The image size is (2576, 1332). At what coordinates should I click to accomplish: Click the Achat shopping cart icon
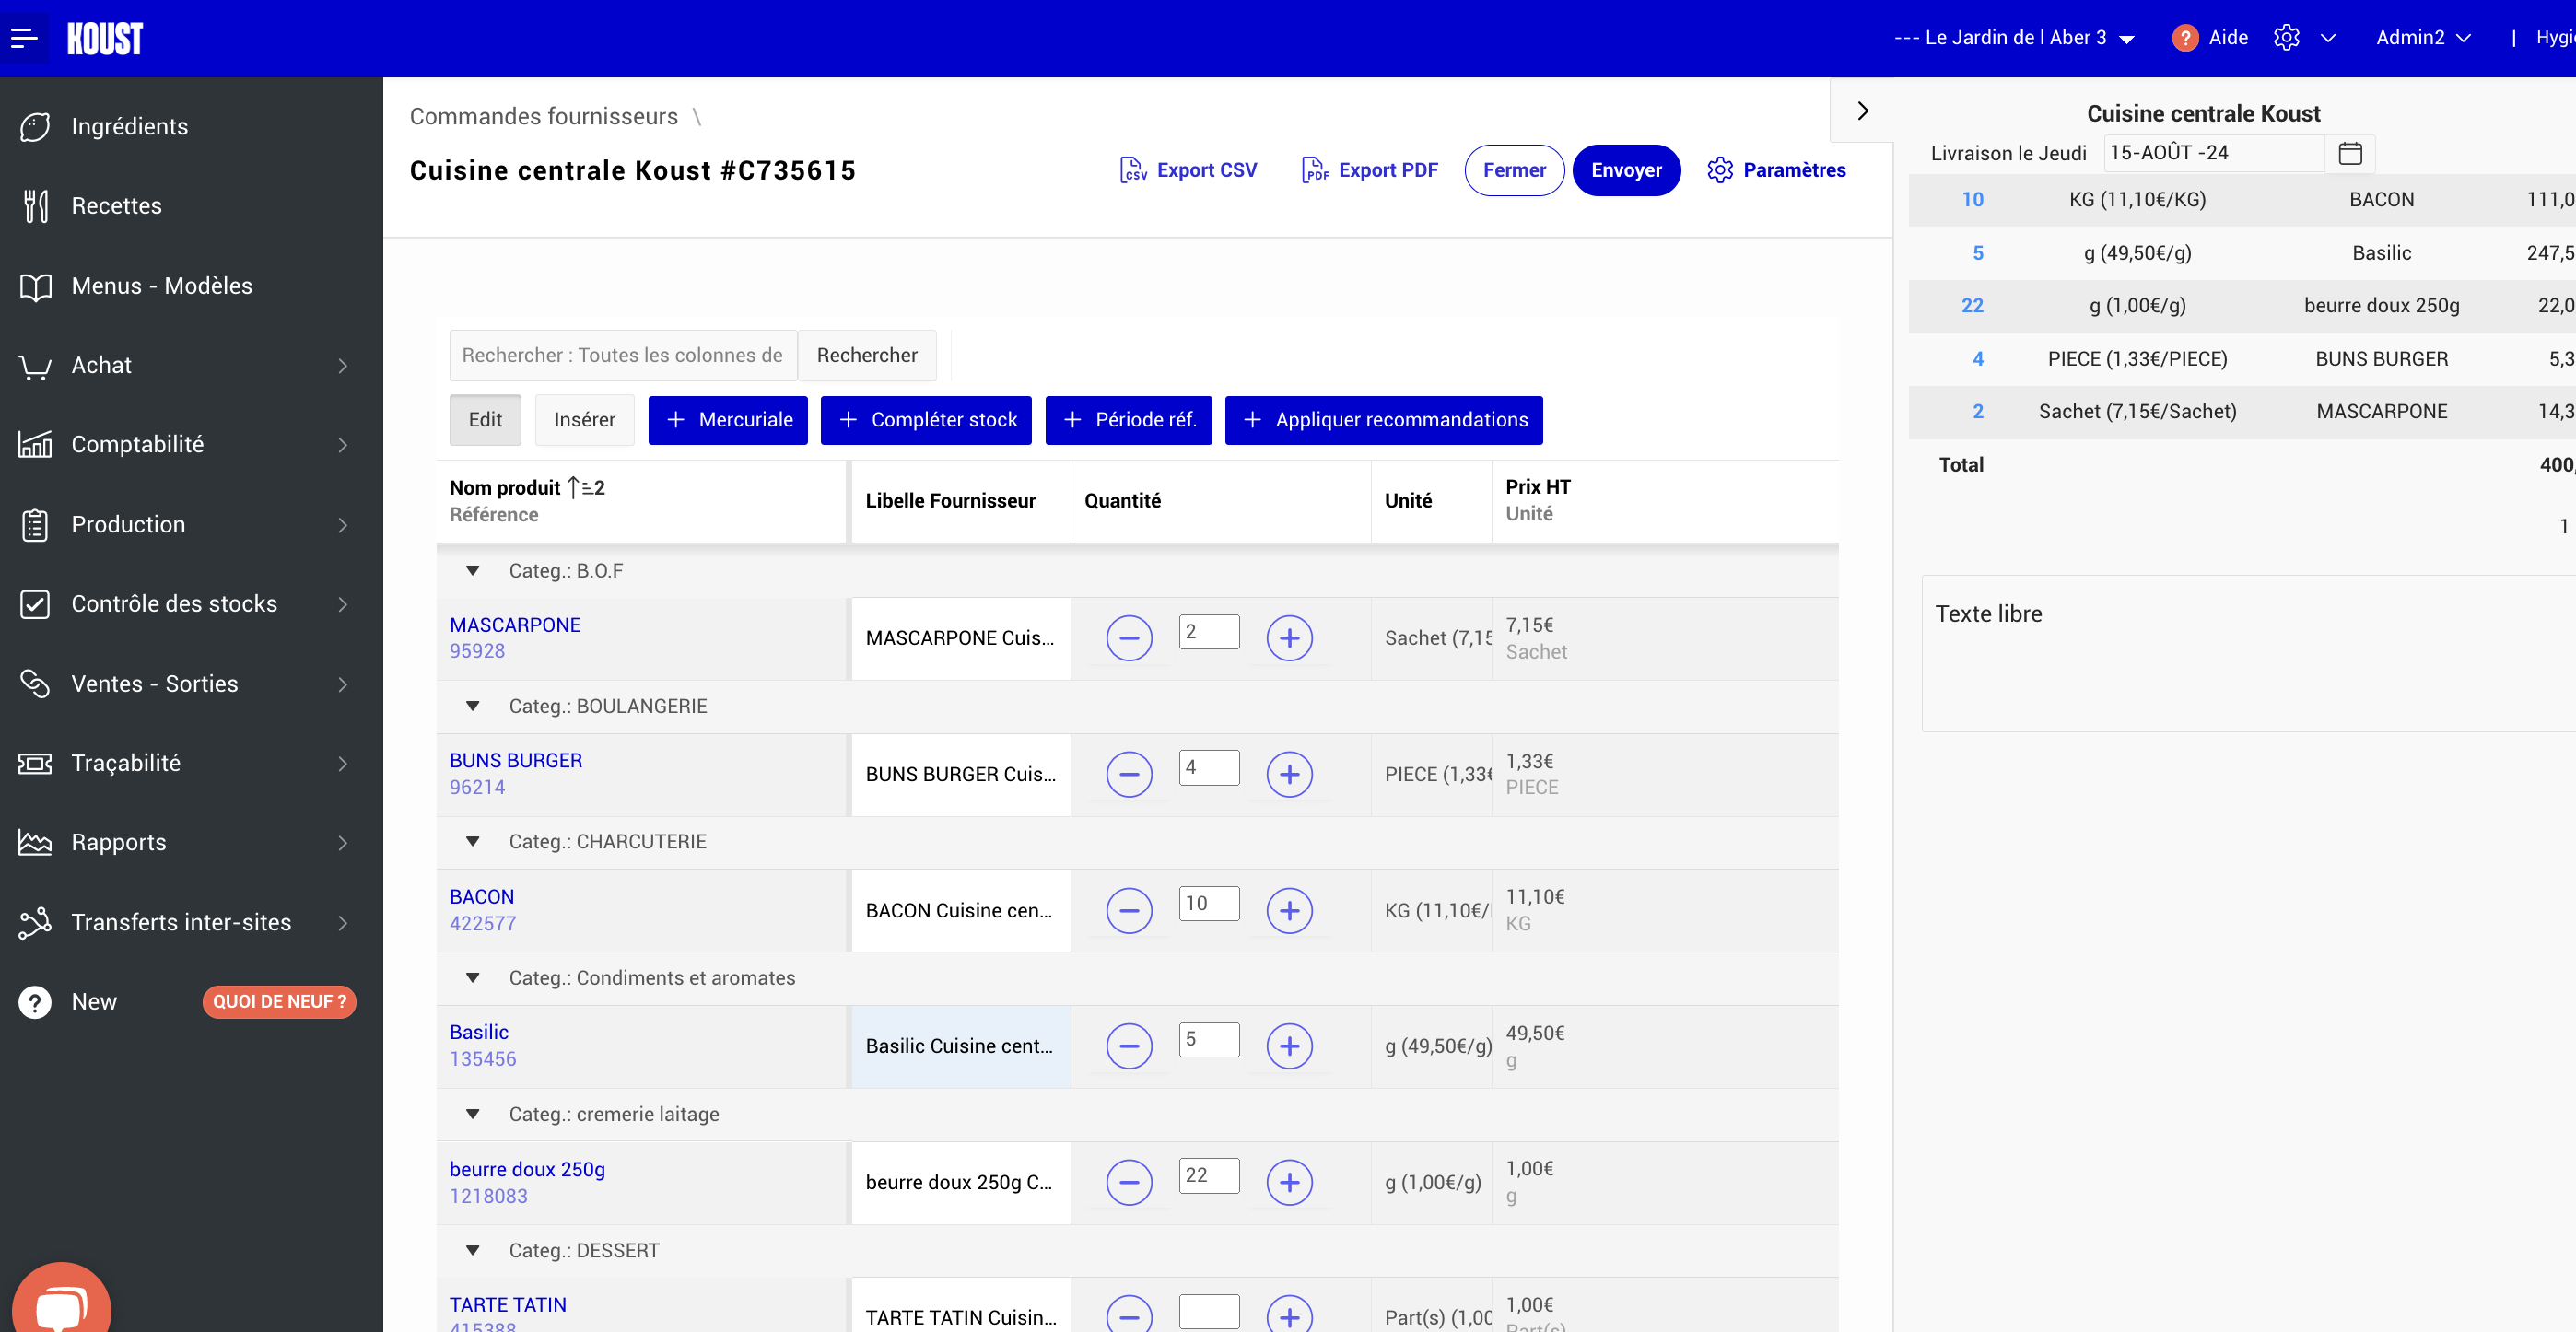coord(35,366)
